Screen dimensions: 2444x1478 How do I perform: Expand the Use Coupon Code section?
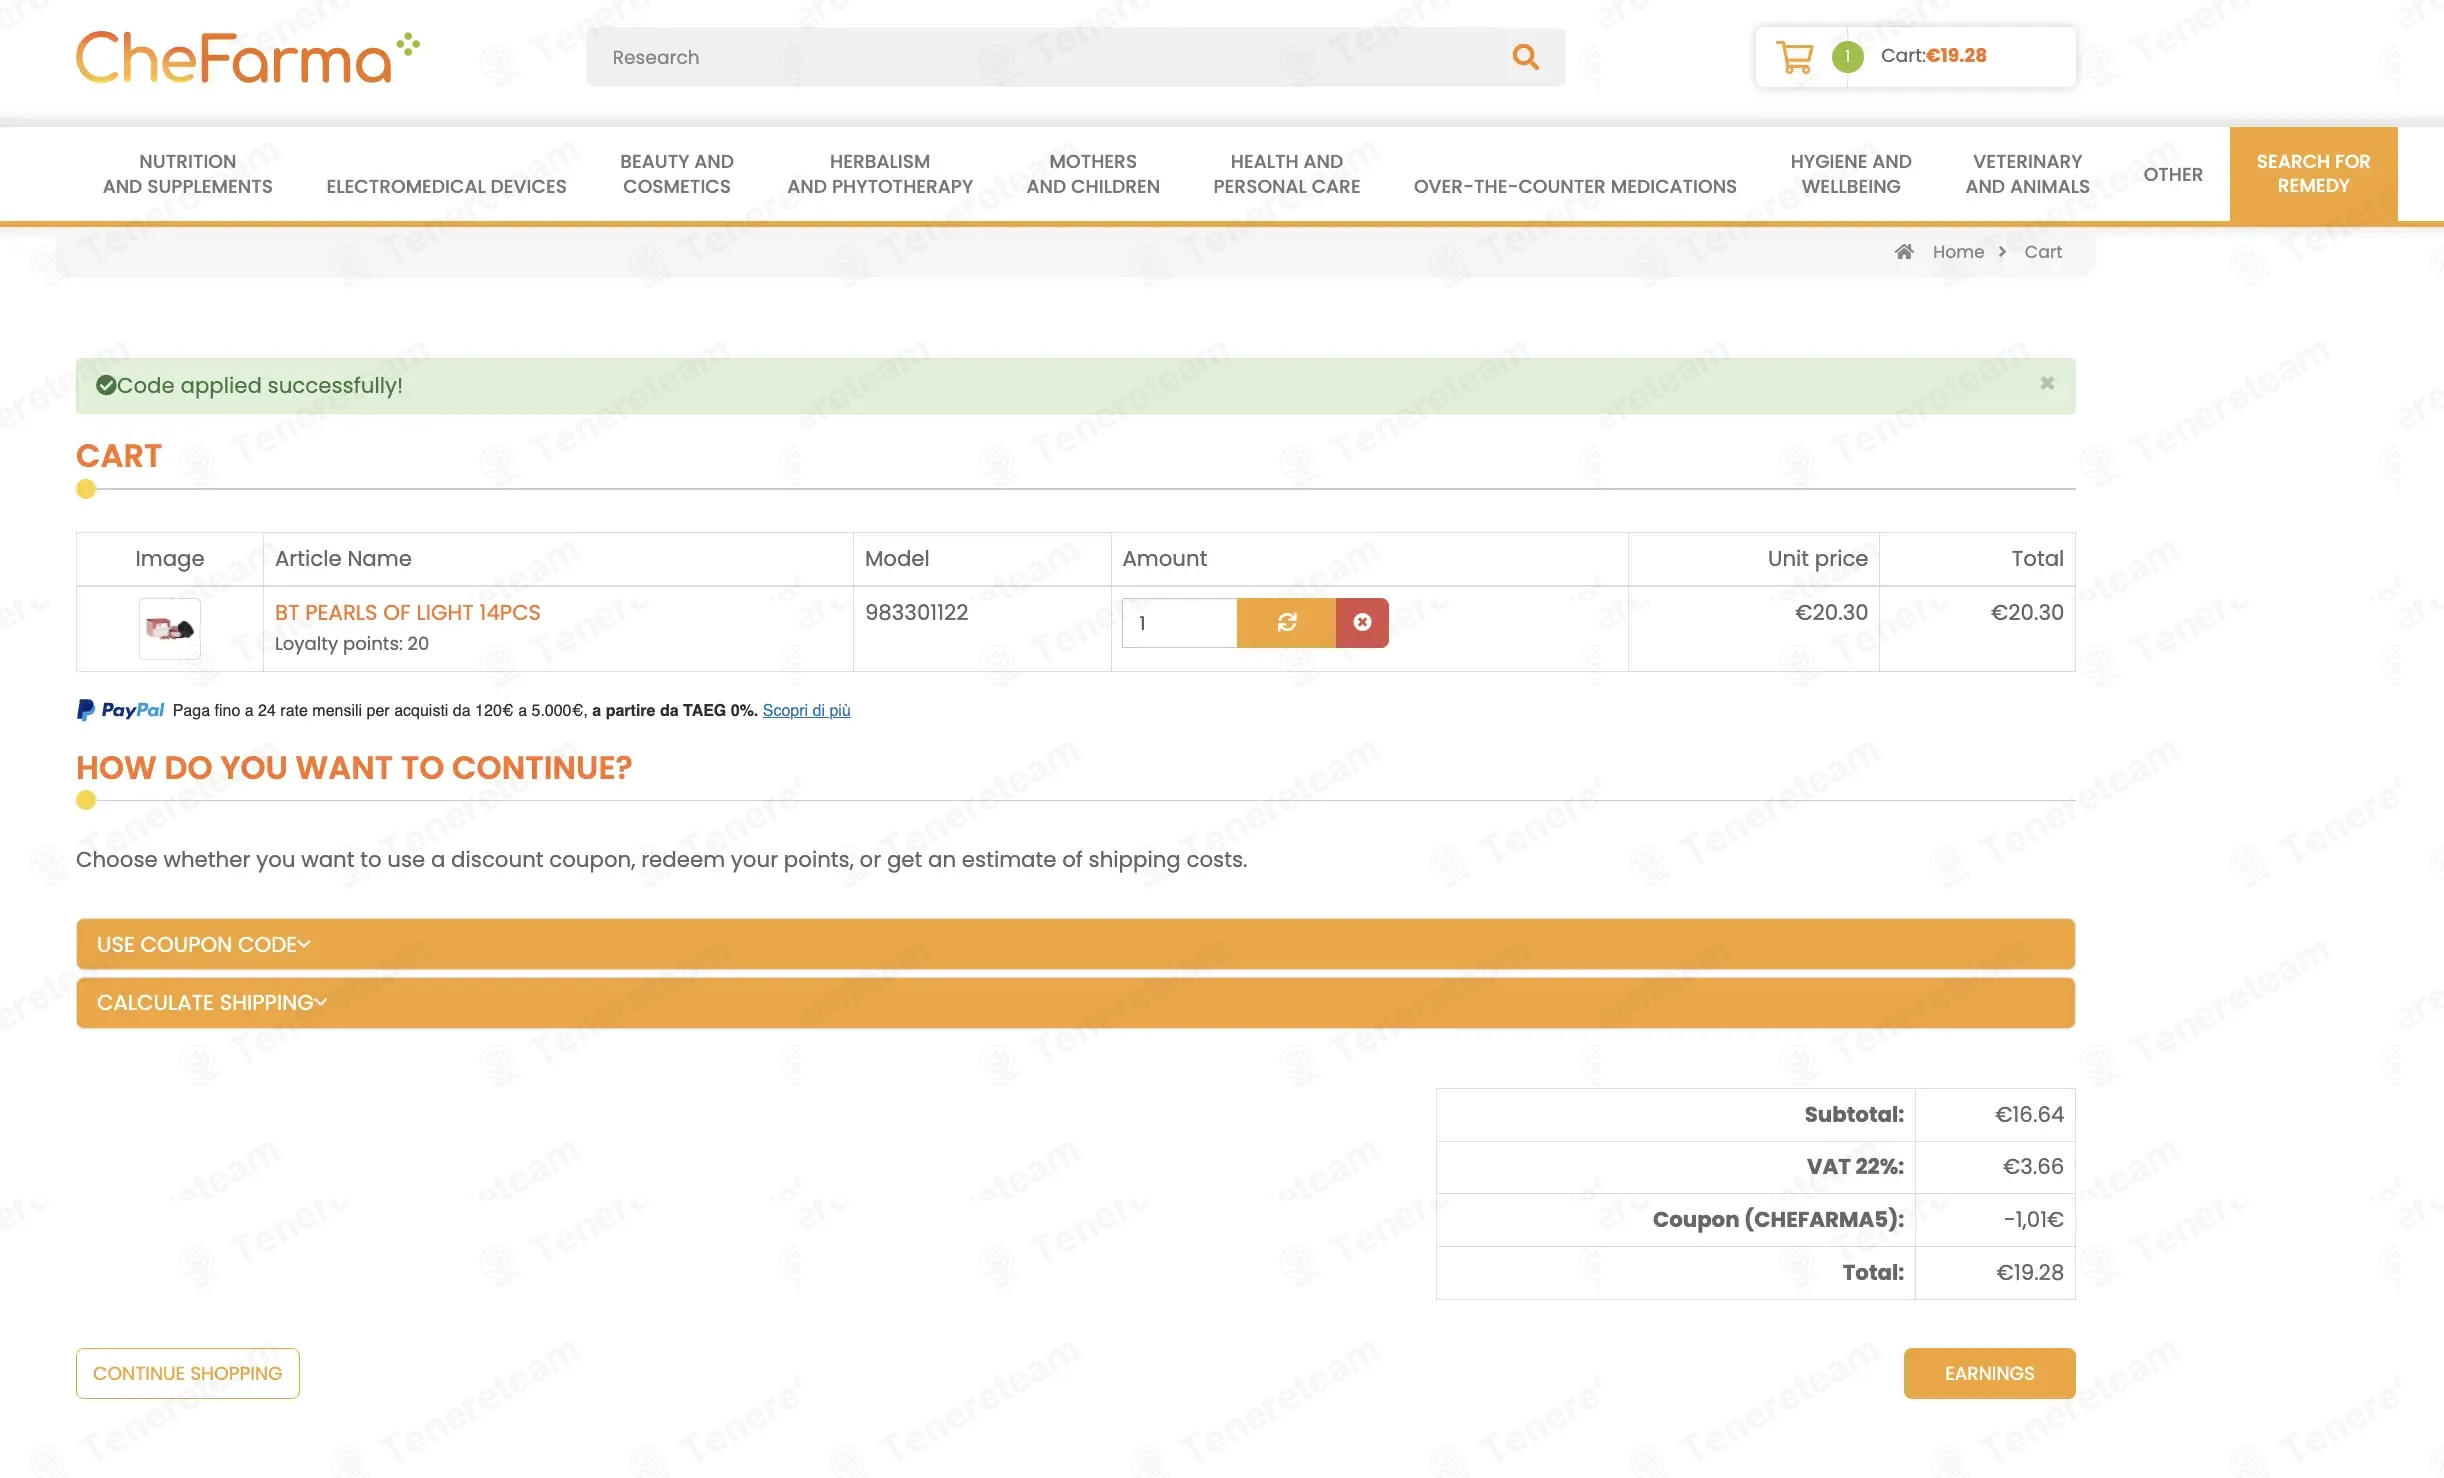click(x=1075, y=944)
